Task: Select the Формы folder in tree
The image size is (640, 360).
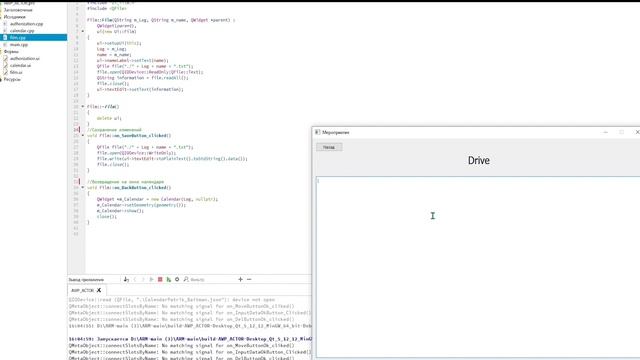Action: [x=11, y=51]
